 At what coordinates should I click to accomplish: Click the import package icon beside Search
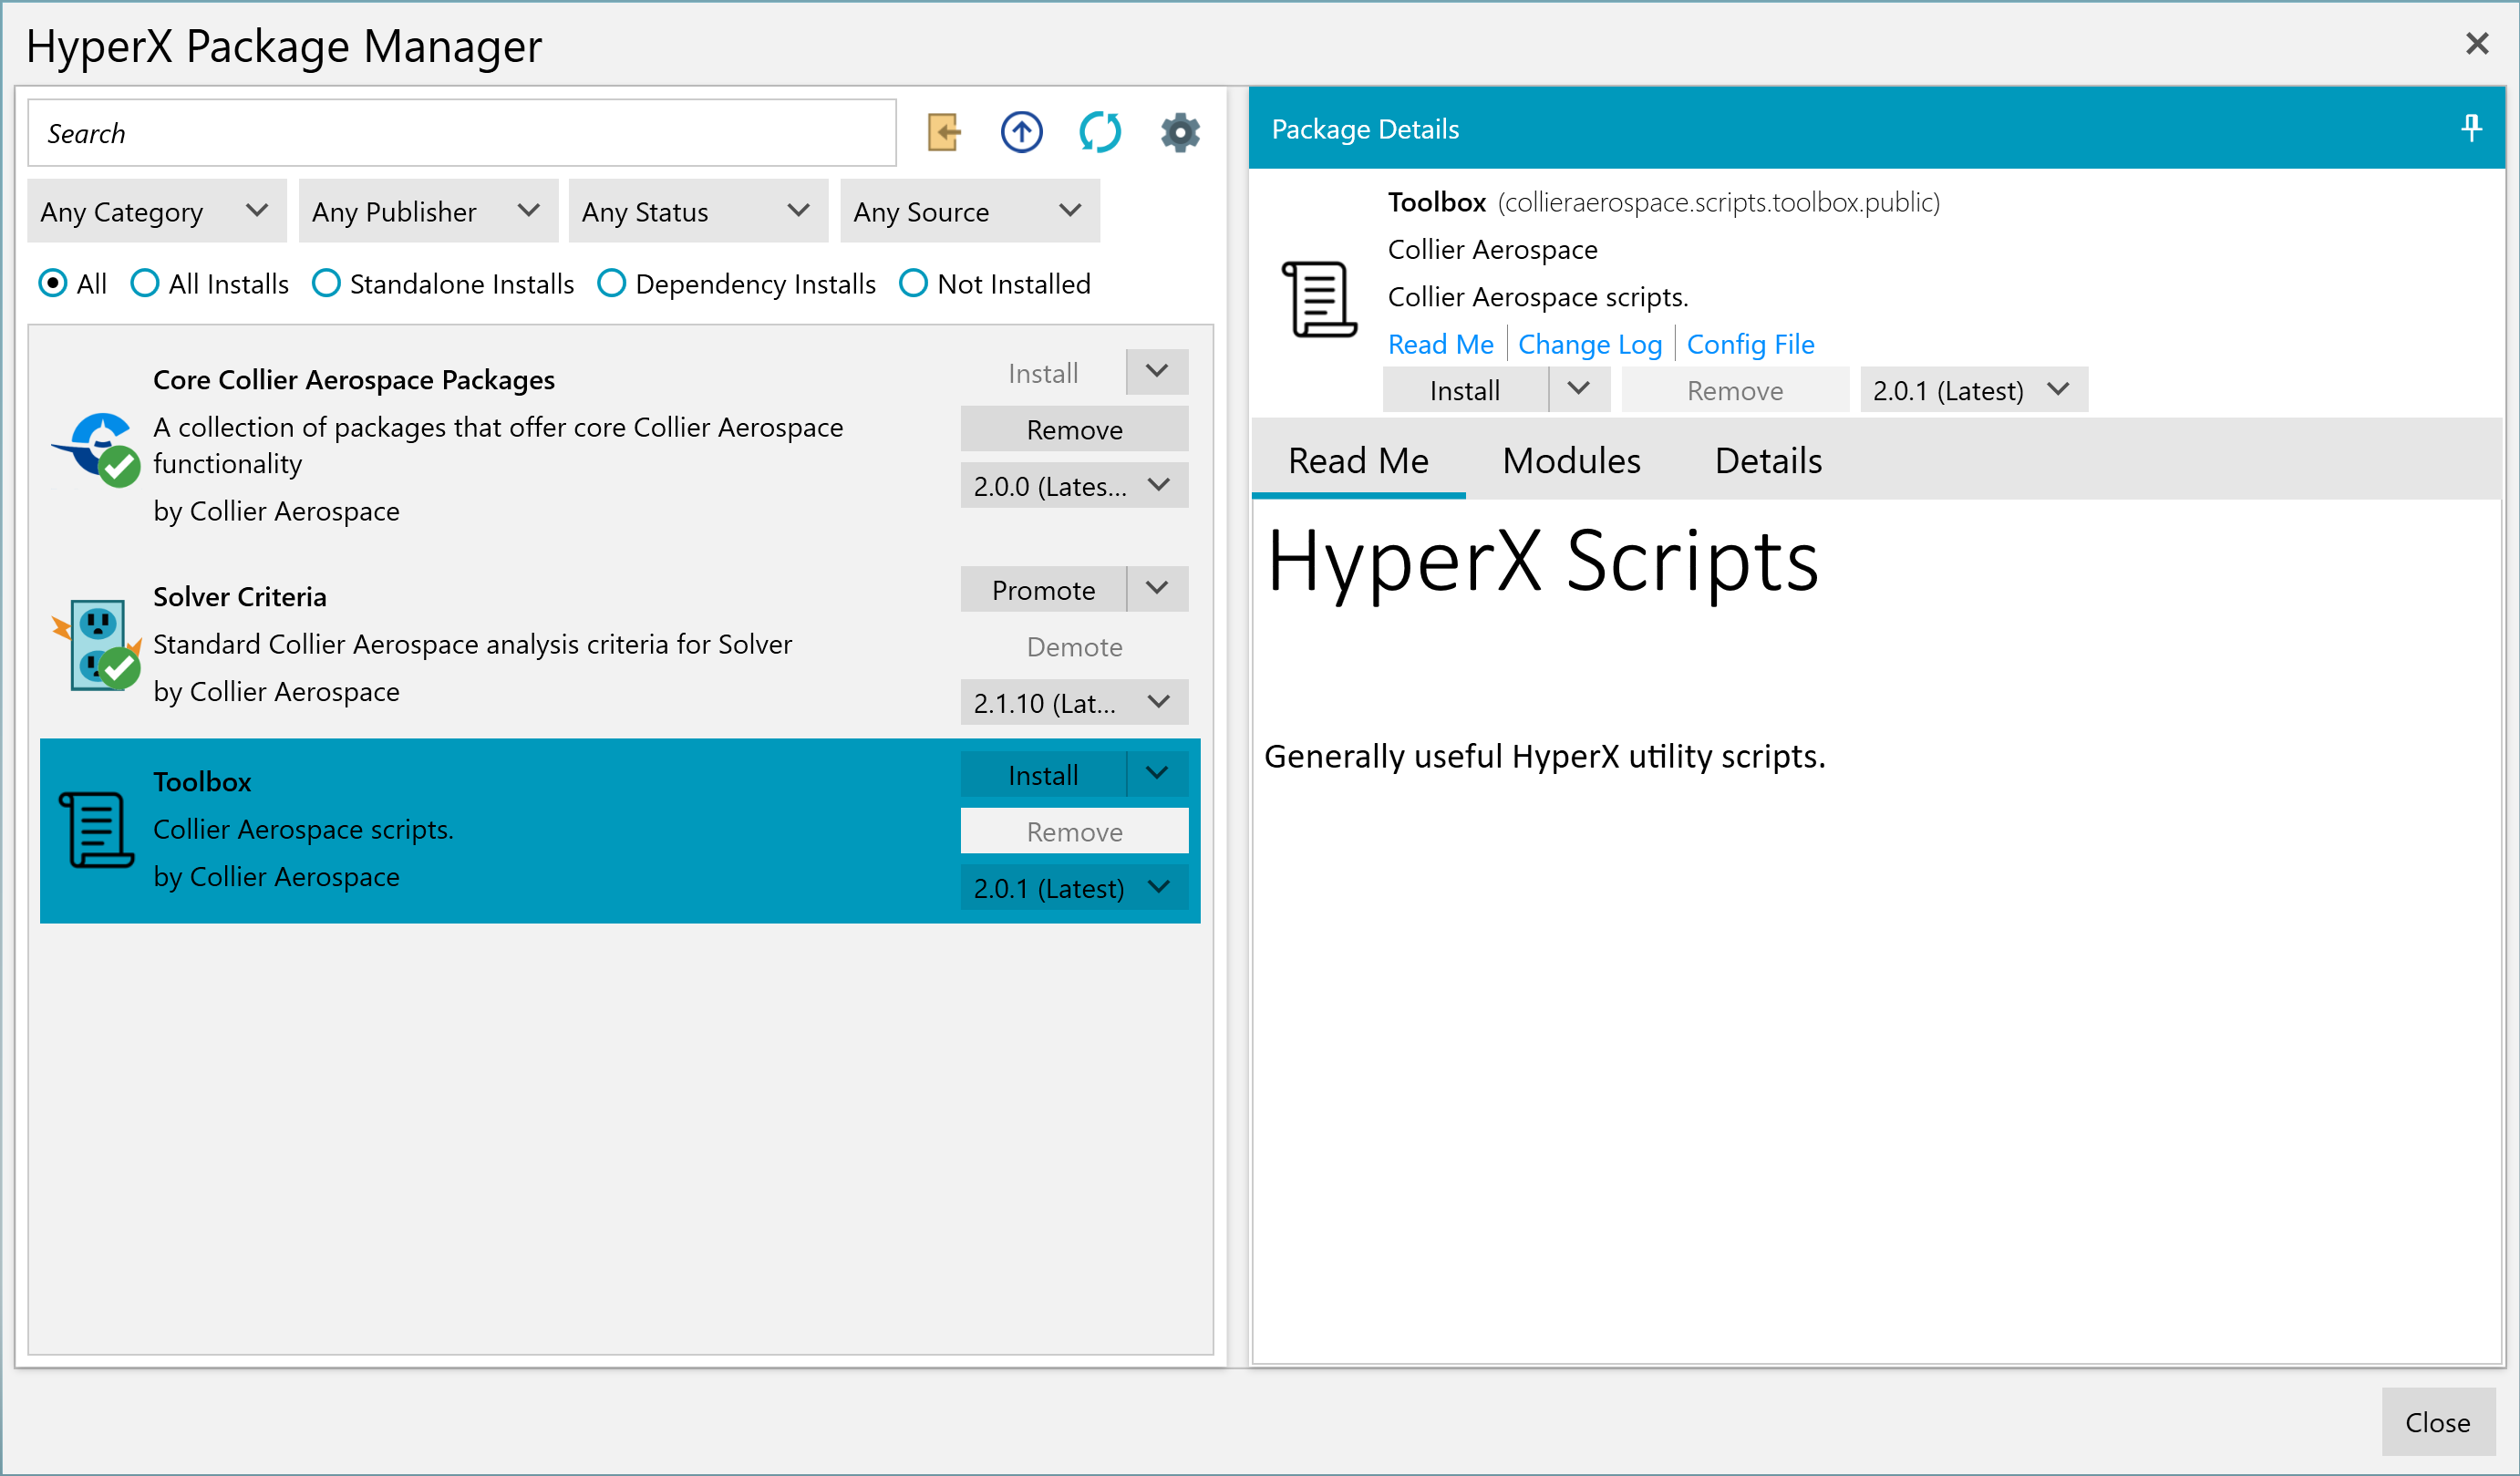coord(943,132)
